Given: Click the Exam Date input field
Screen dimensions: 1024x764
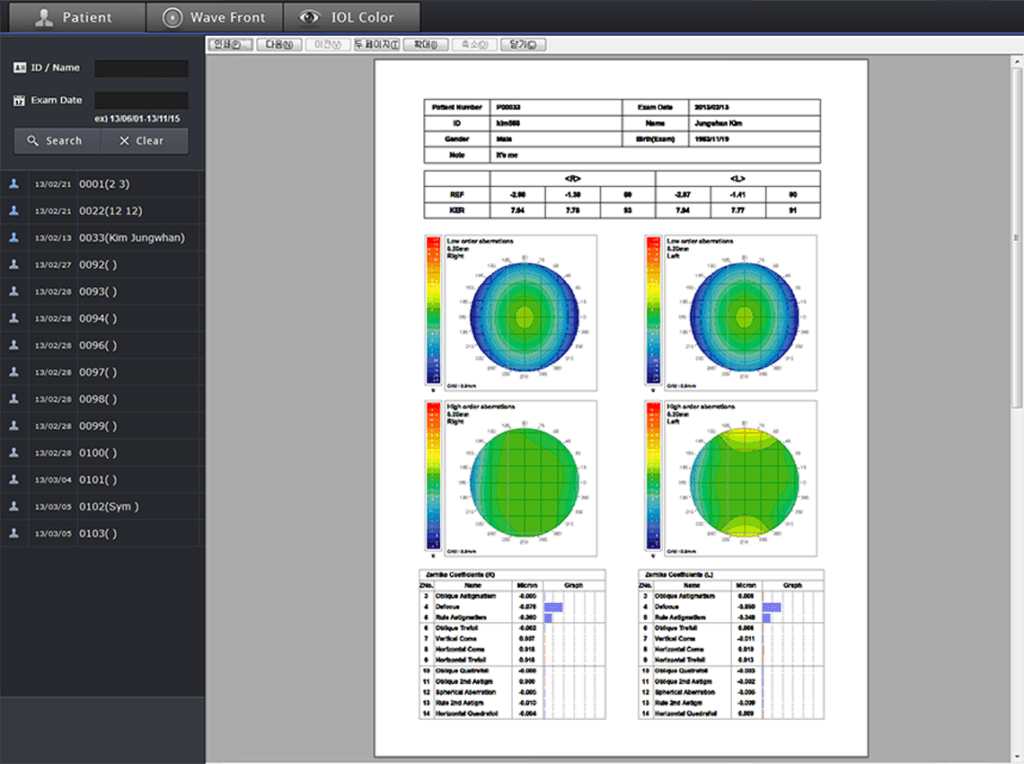Looking at the screenshot, I should (141, 100).
